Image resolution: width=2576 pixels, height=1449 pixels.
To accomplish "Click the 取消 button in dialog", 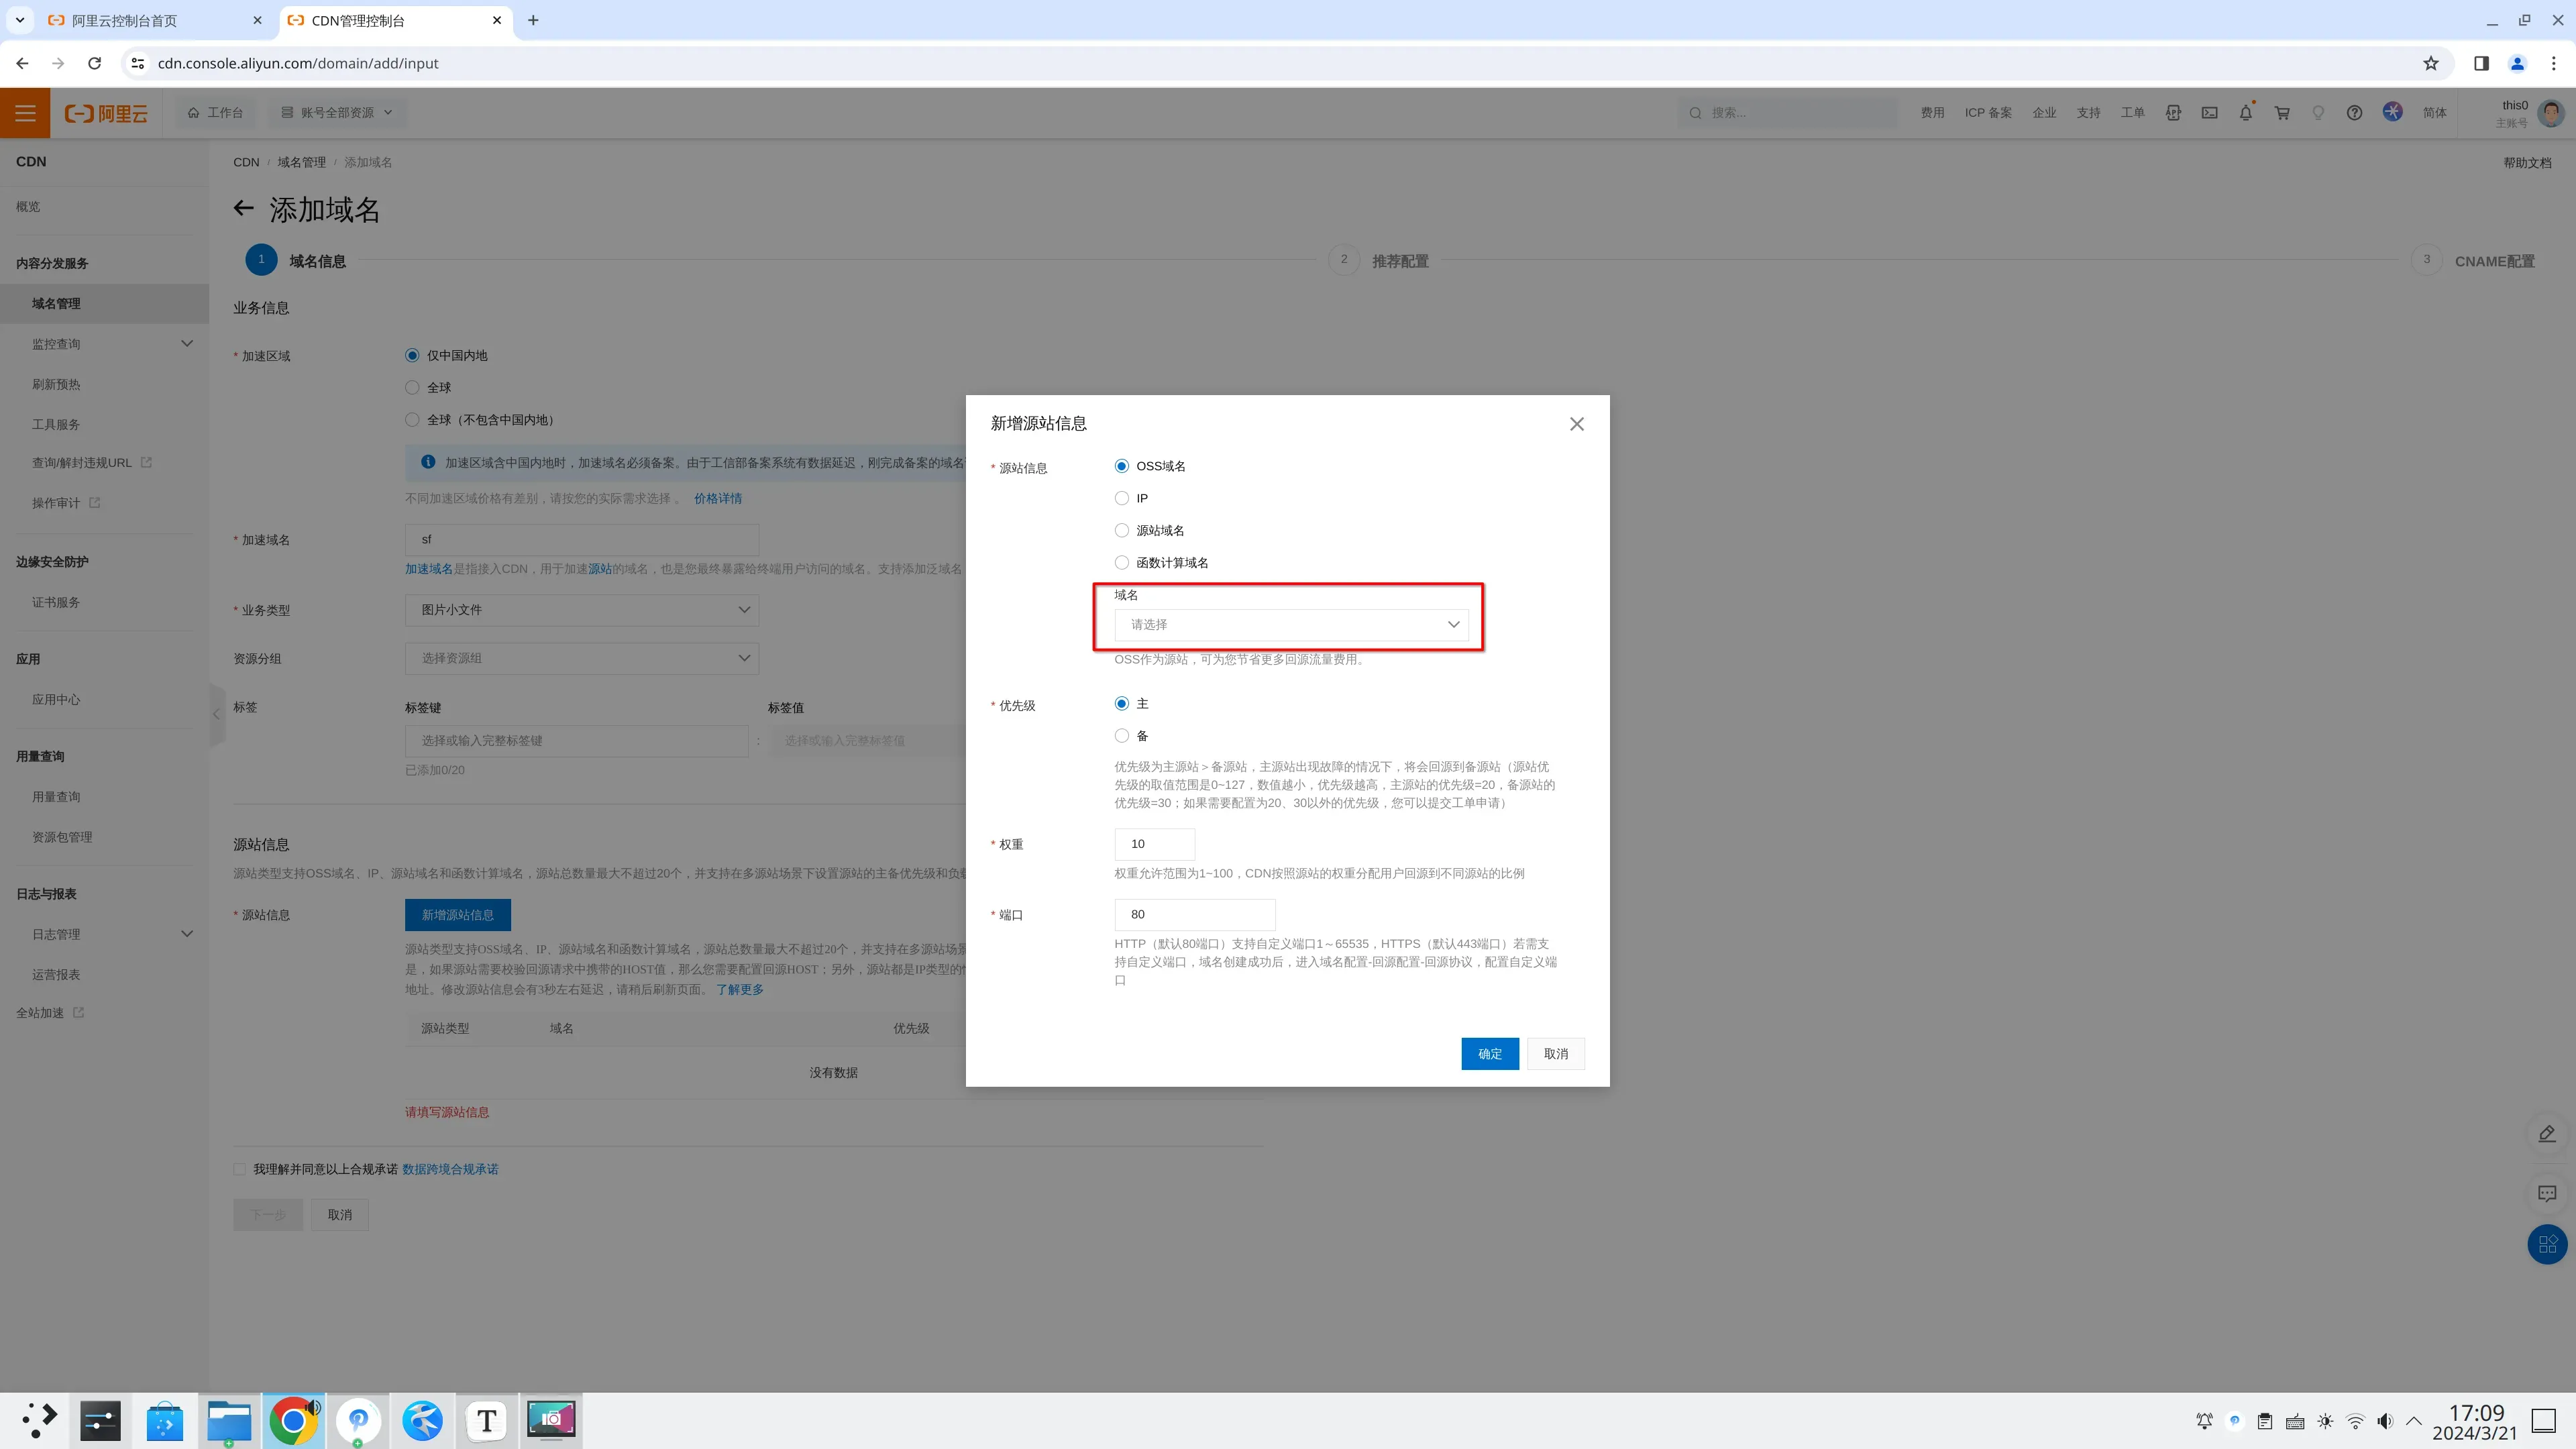I will coord(1555,1053).
